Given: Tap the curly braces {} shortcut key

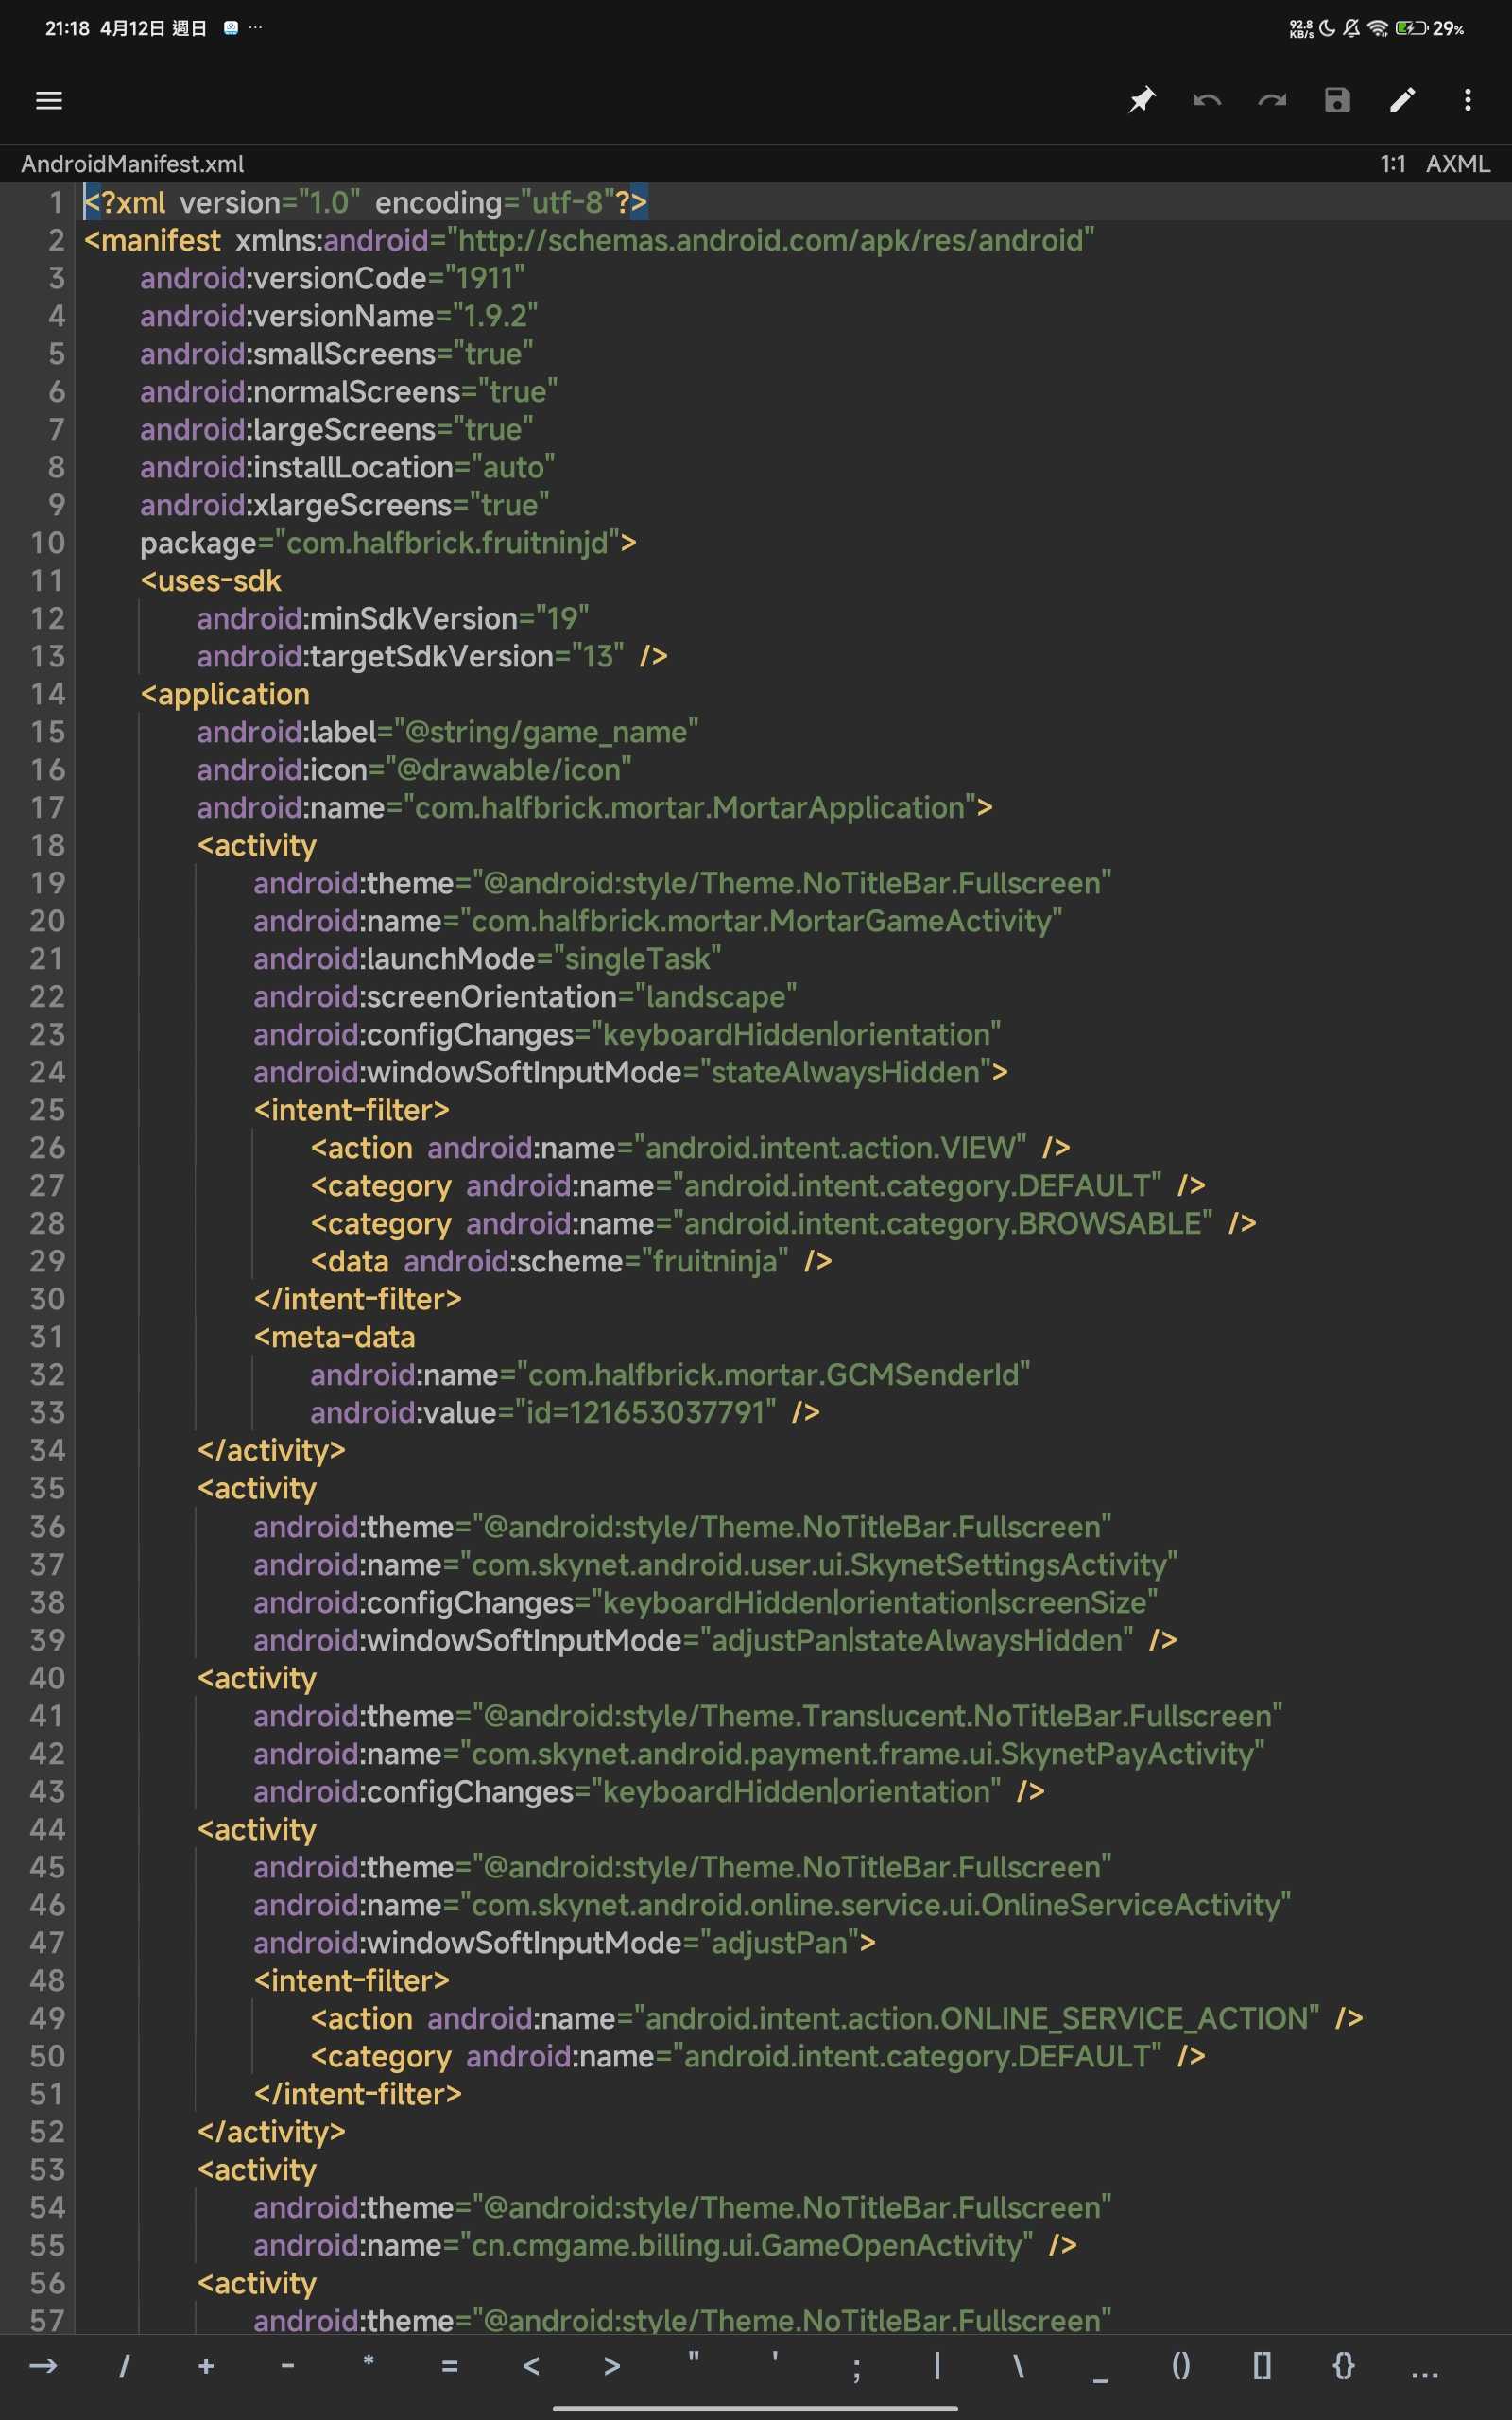Looking at the screenshot, I should point(1343,2366).
